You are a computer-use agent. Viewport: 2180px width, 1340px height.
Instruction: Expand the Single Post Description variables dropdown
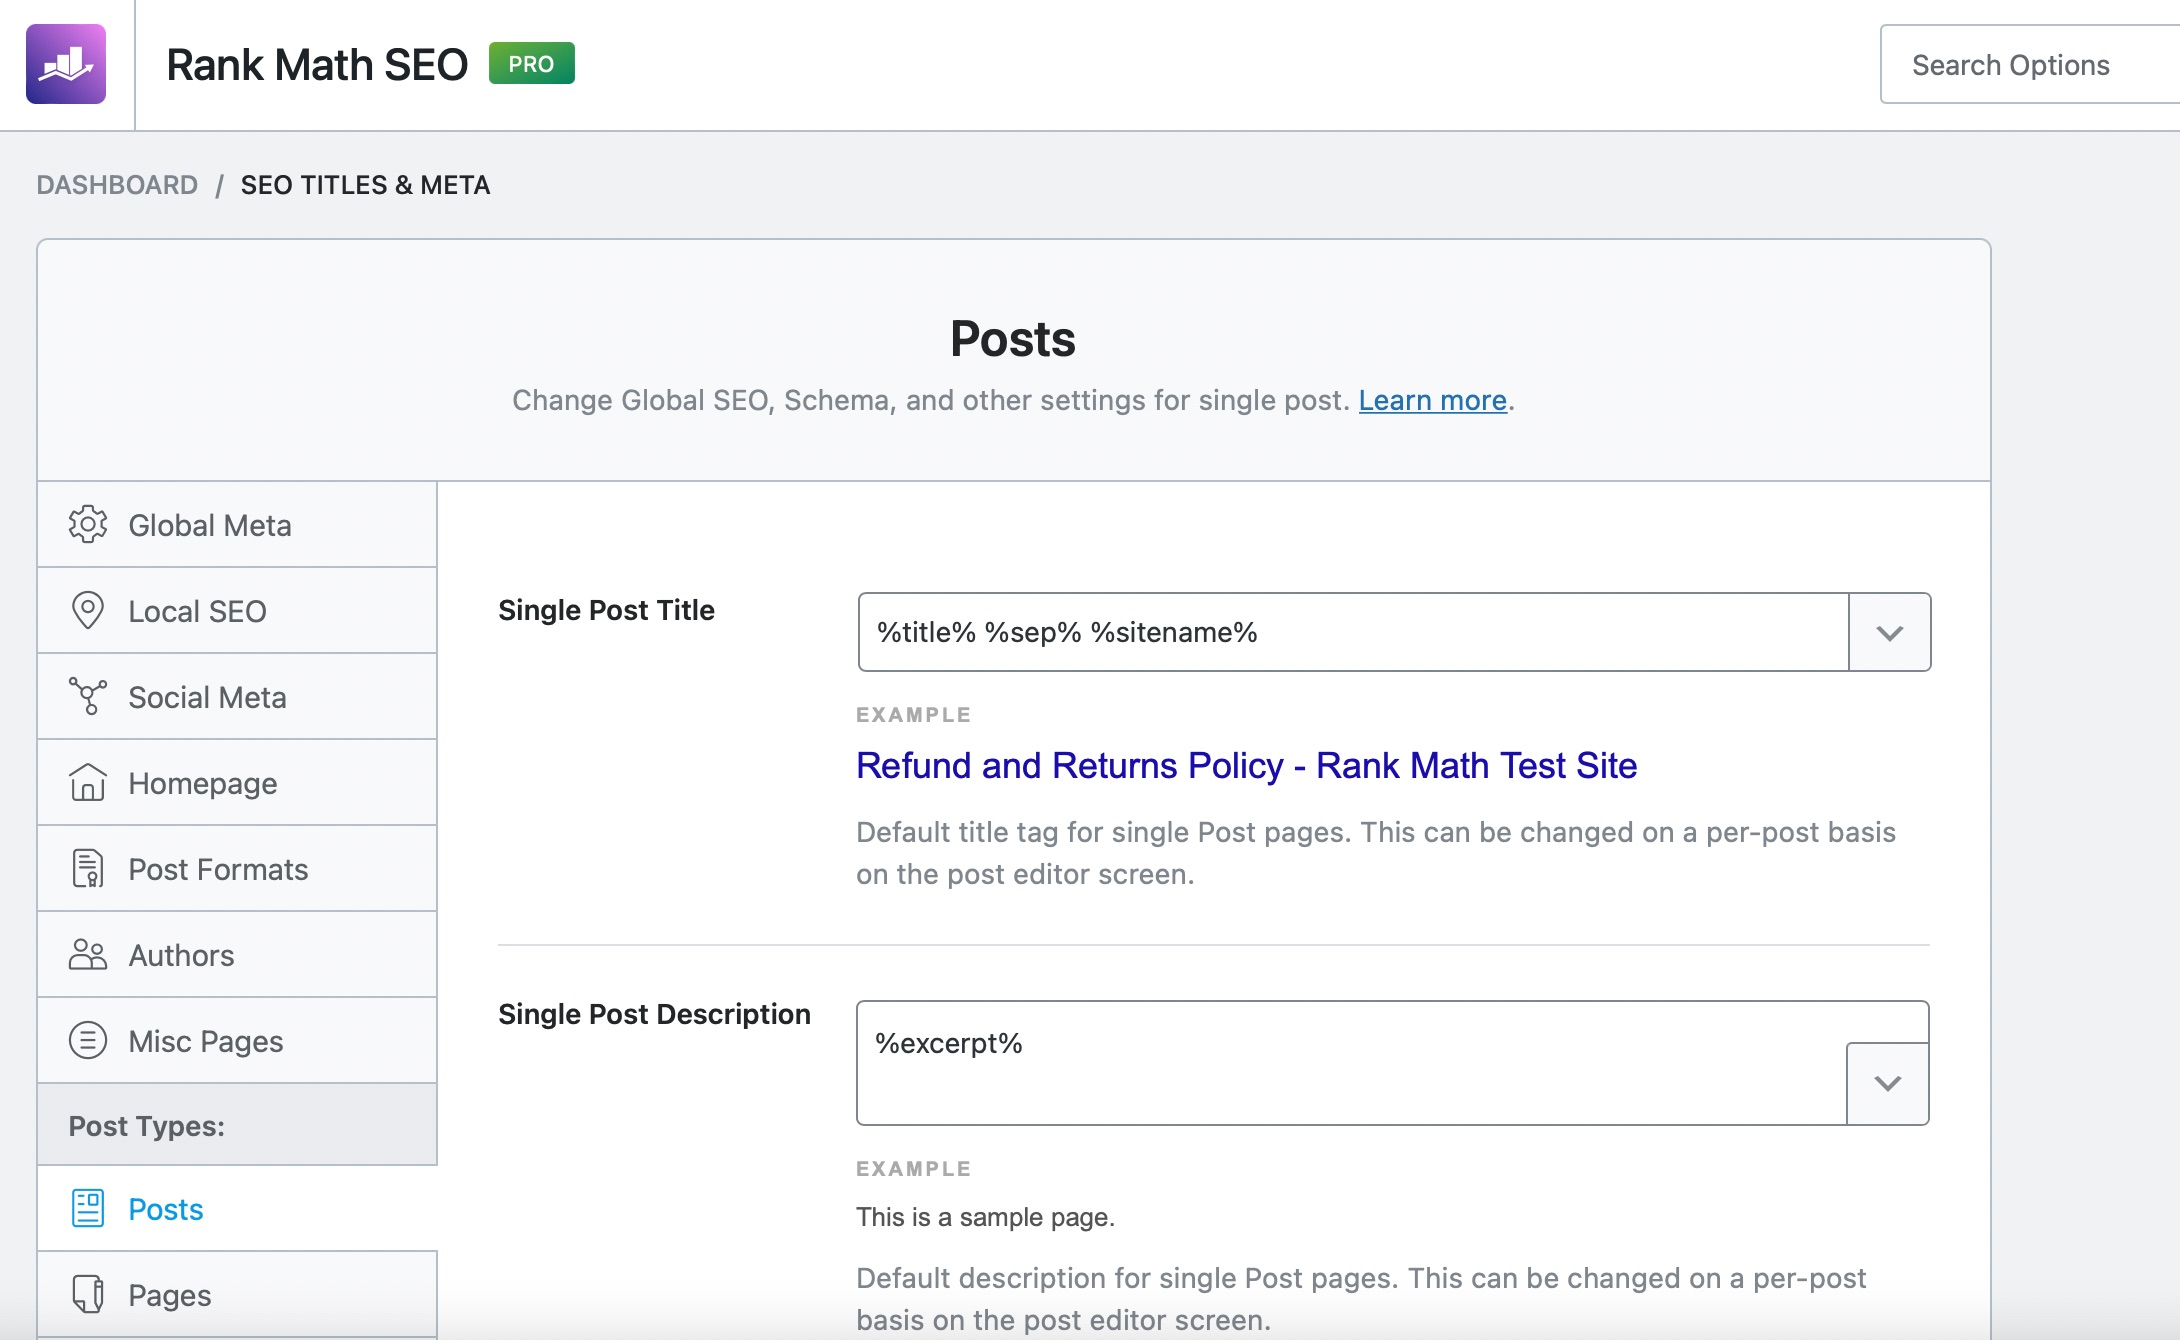click(1888, 1083)
